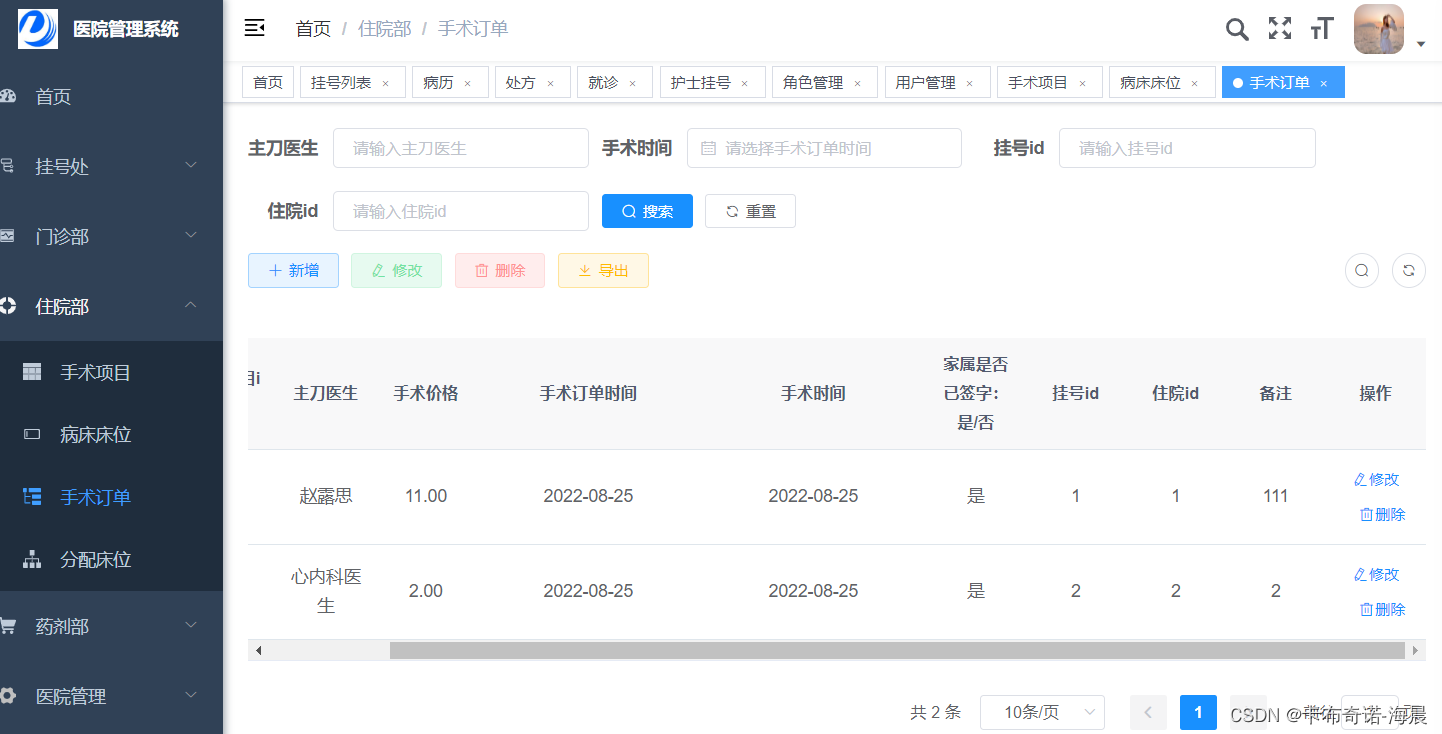The image size is (1442, 734).
Task: Close the 病历 tab
Action: [467, 84]
